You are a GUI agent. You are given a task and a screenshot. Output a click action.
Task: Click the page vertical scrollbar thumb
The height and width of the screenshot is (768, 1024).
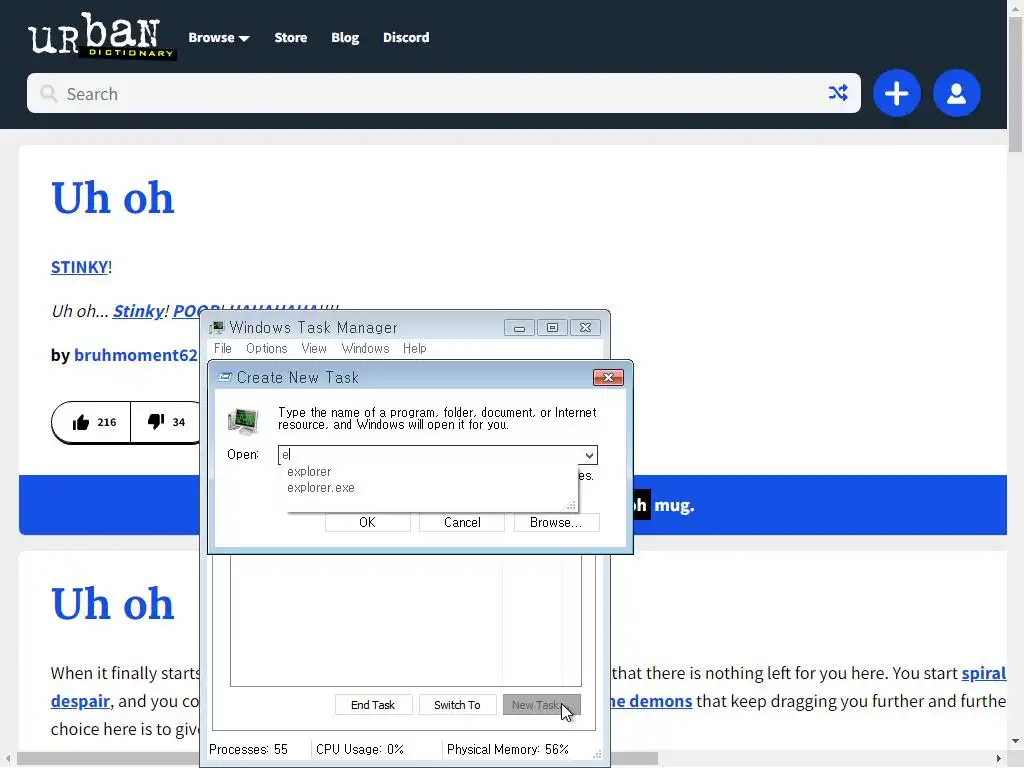pos(1016,85)
